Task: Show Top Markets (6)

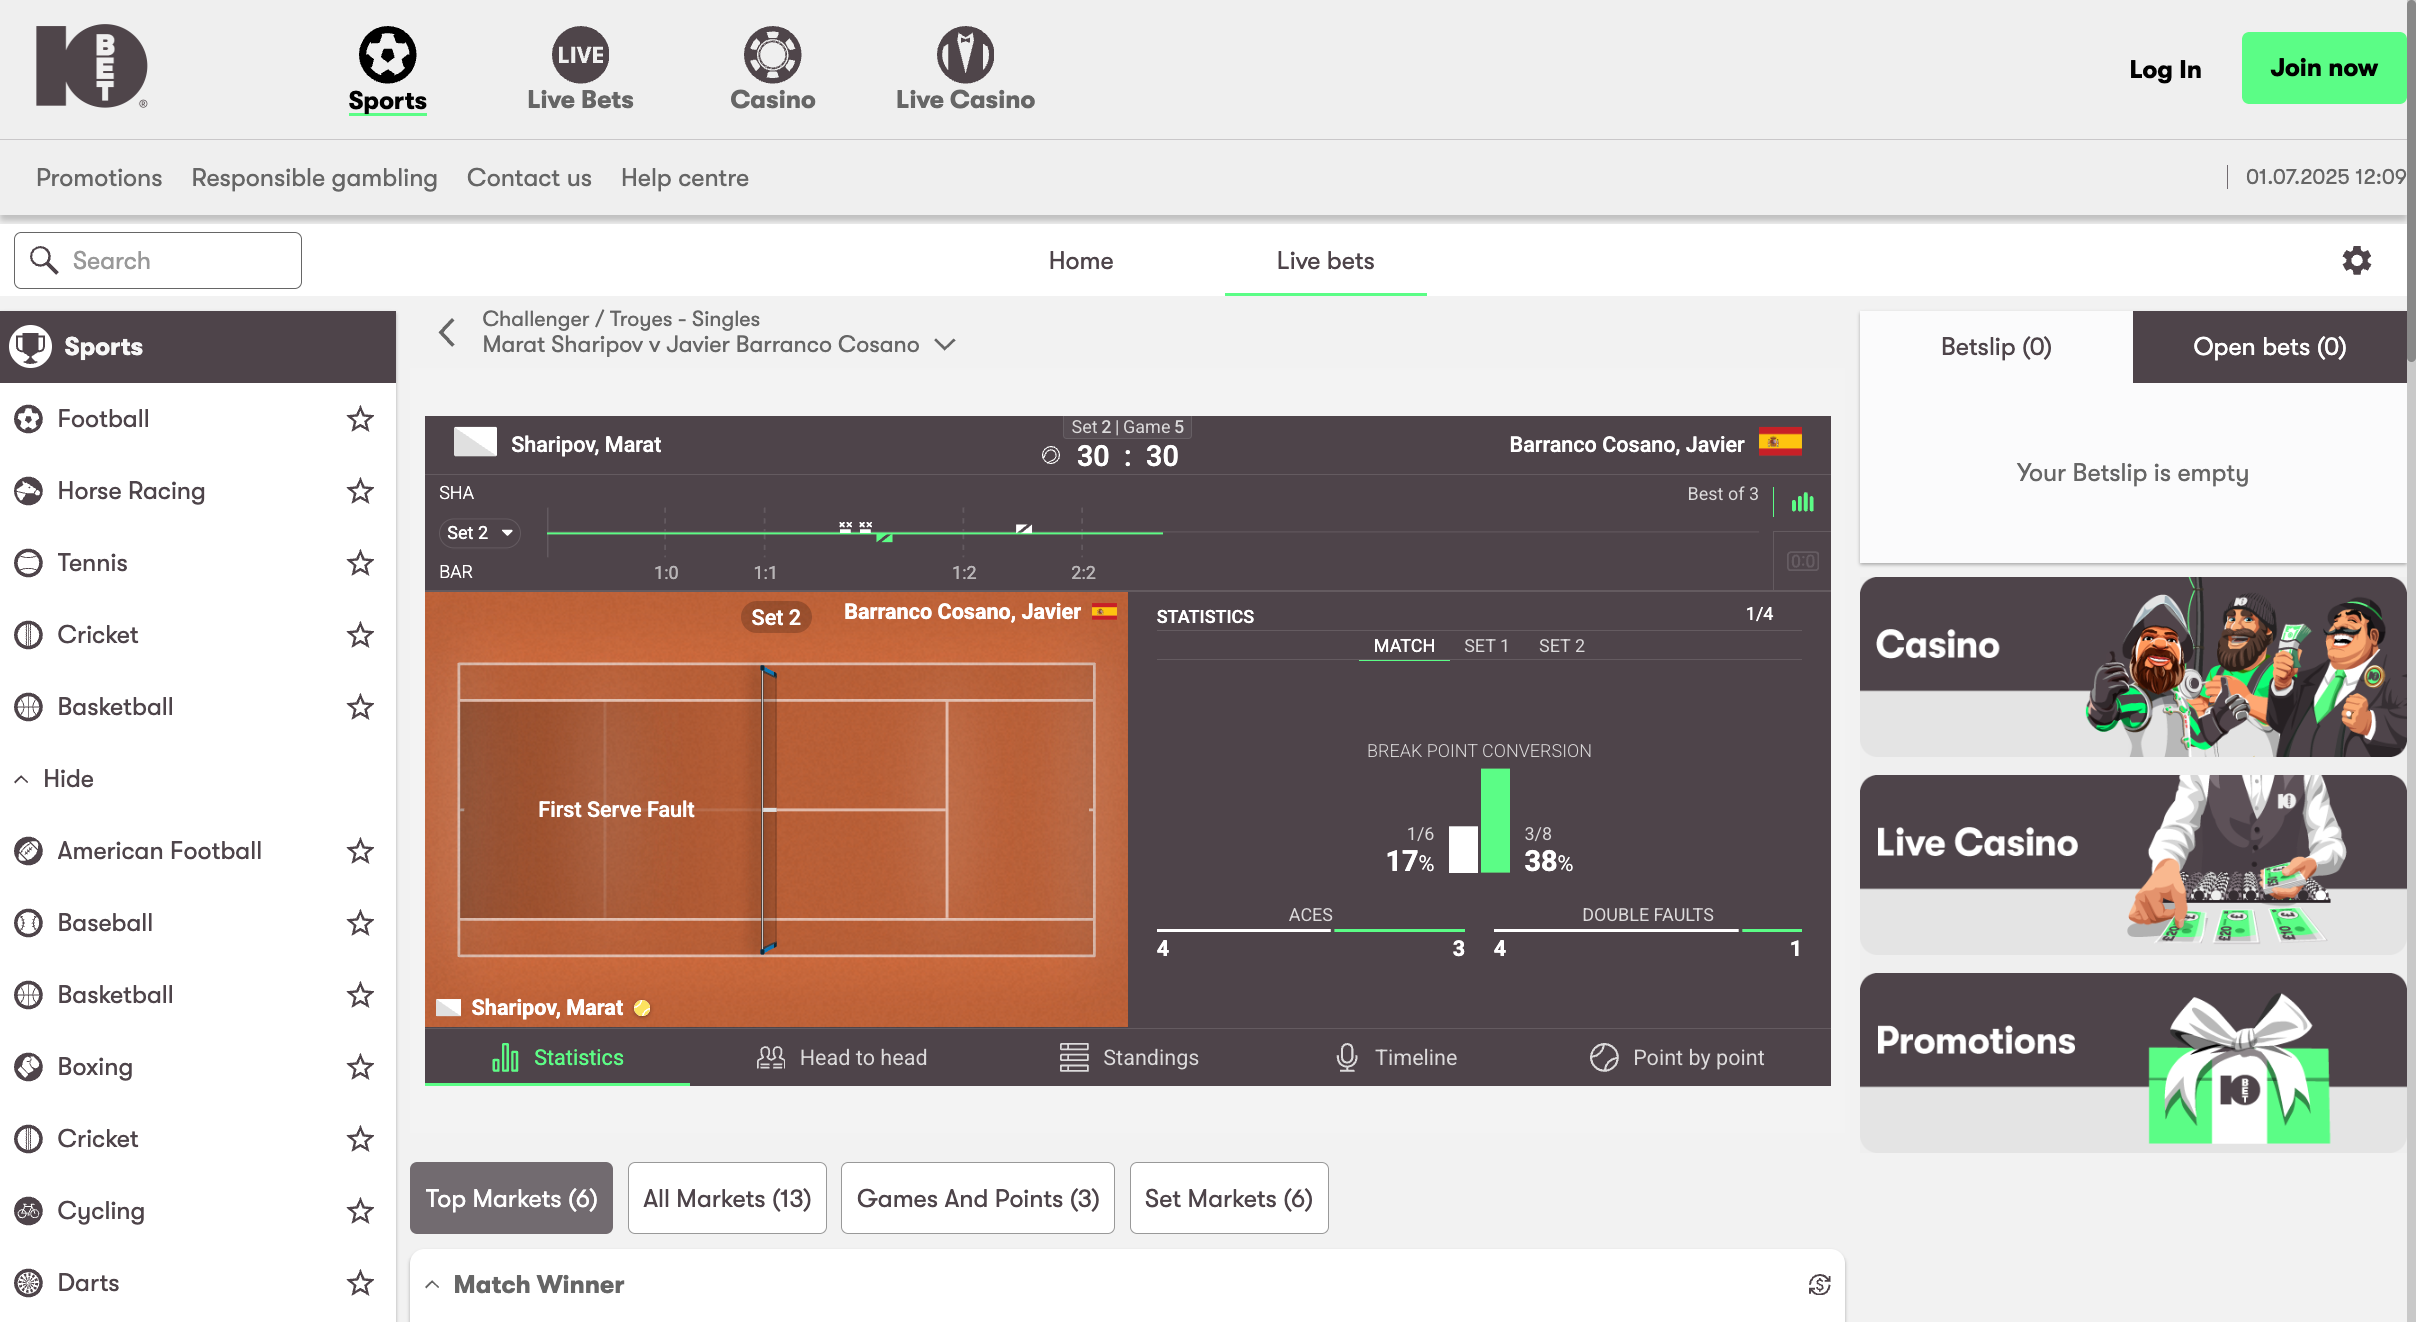Action: point(511,1198)
